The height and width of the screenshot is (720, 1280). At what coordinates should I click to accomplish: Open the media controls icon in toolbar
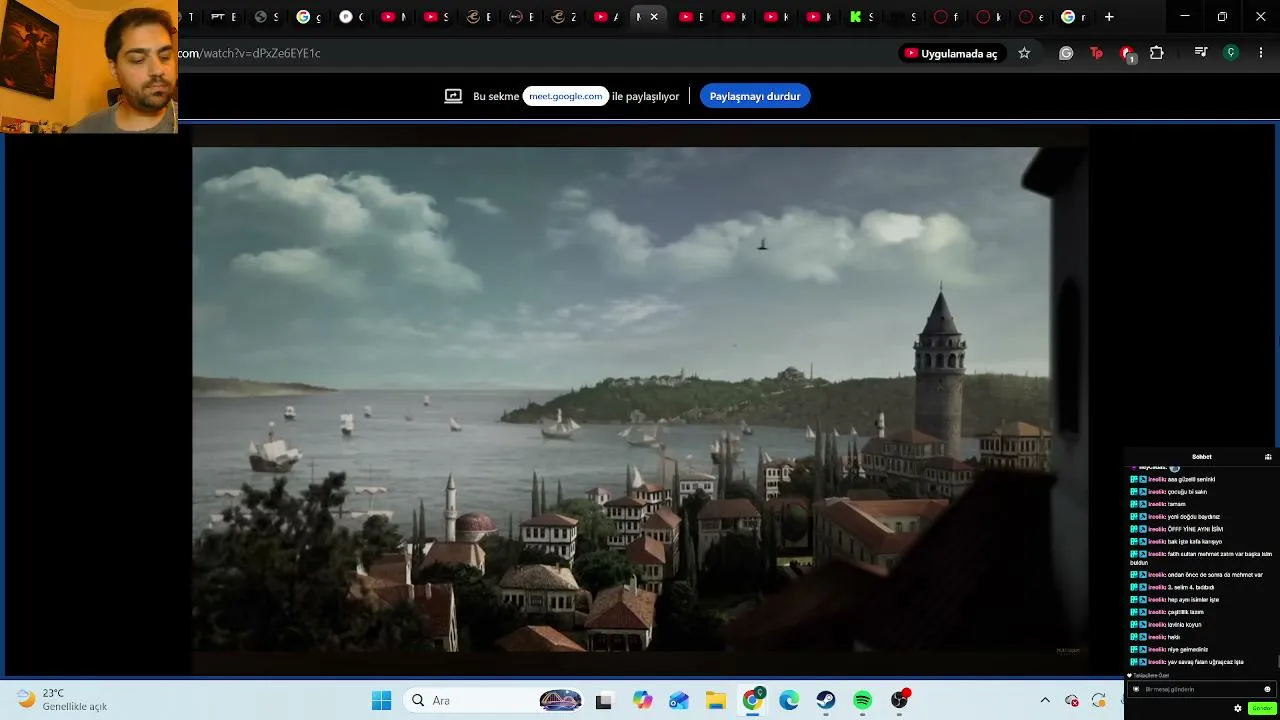[1201, 53]
